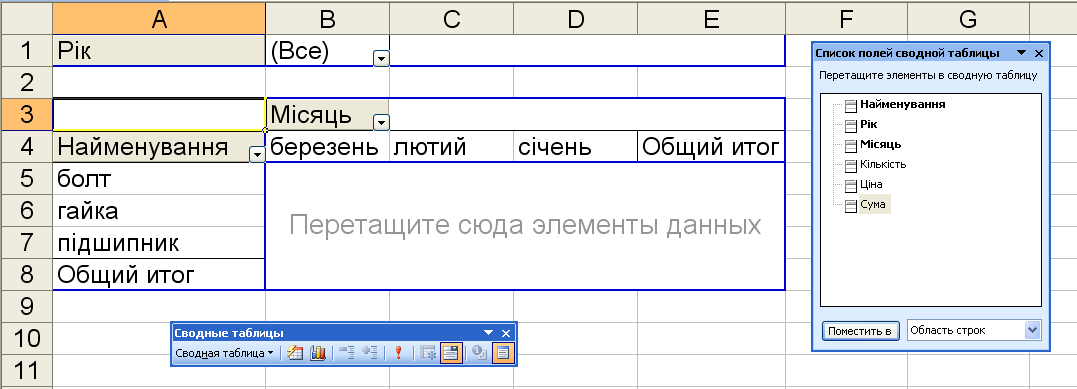Toggle the Show Field List icon
1077x389 pixels.
coord(503,353)
